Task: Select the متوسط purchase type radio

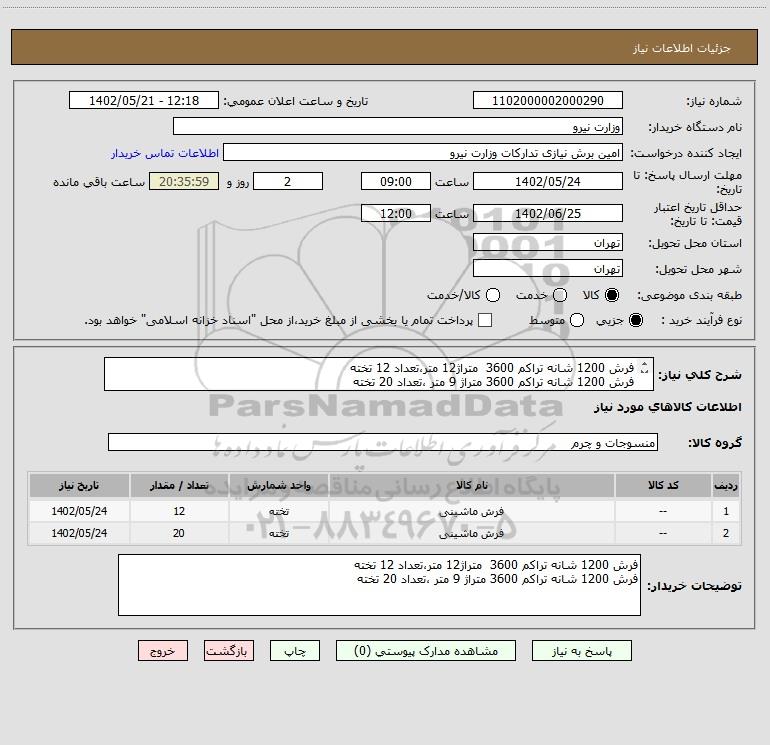Action: (x=577, y=320)
